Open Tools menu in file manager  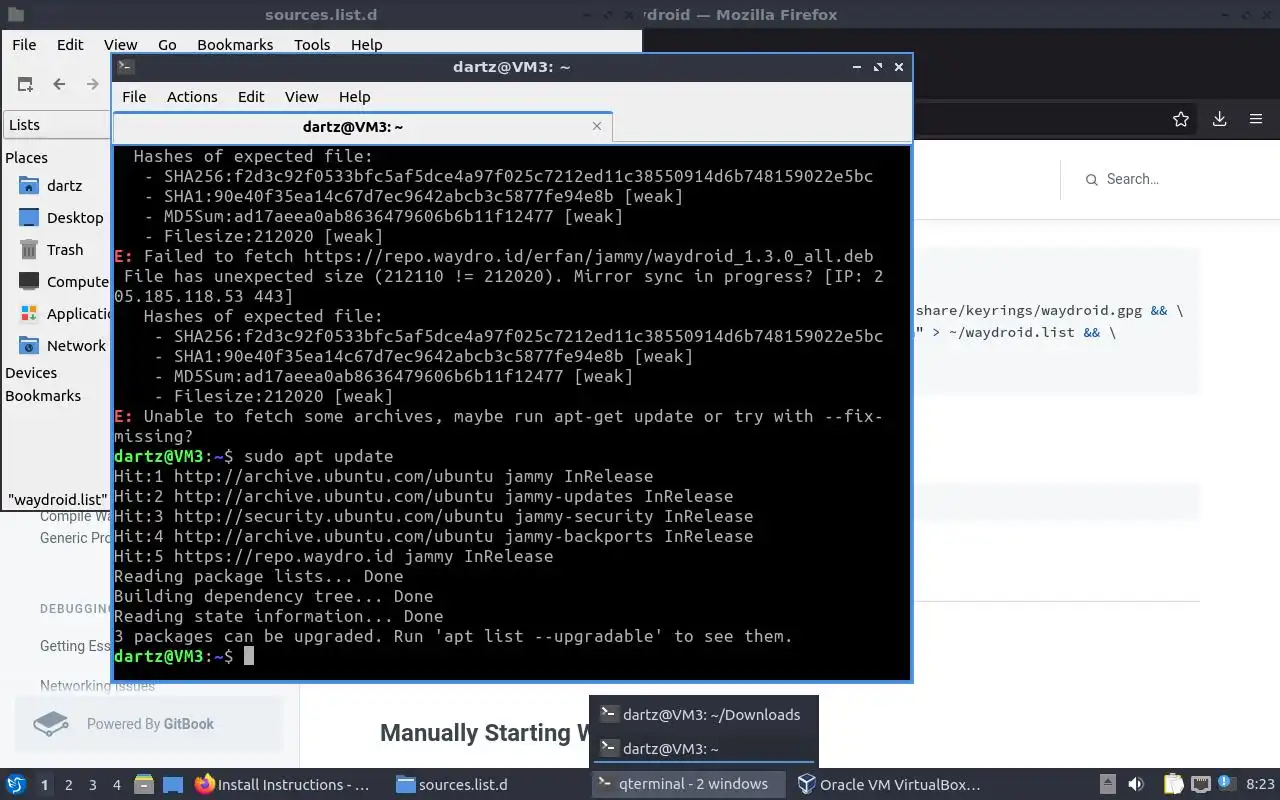[312, 45]
